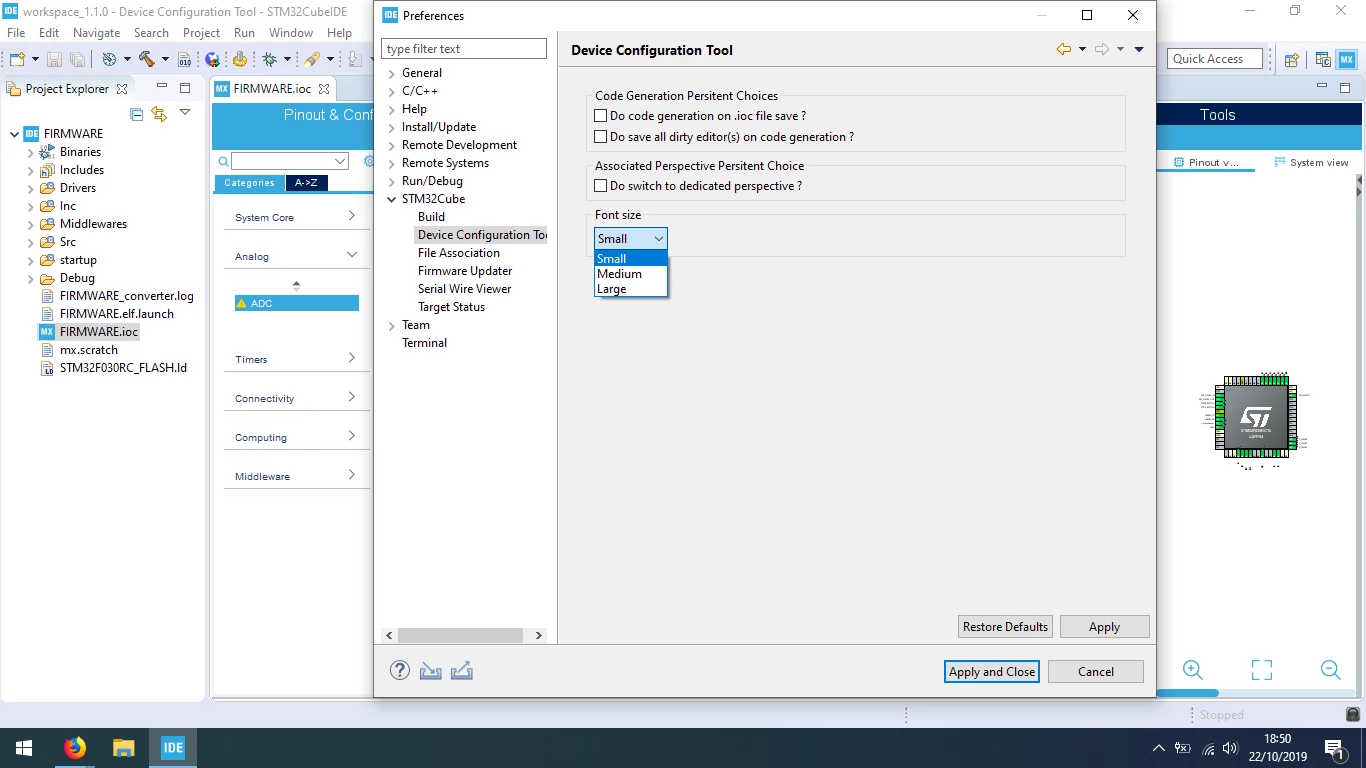
Task: Expand the General preferences node
Action: point(392,74)
